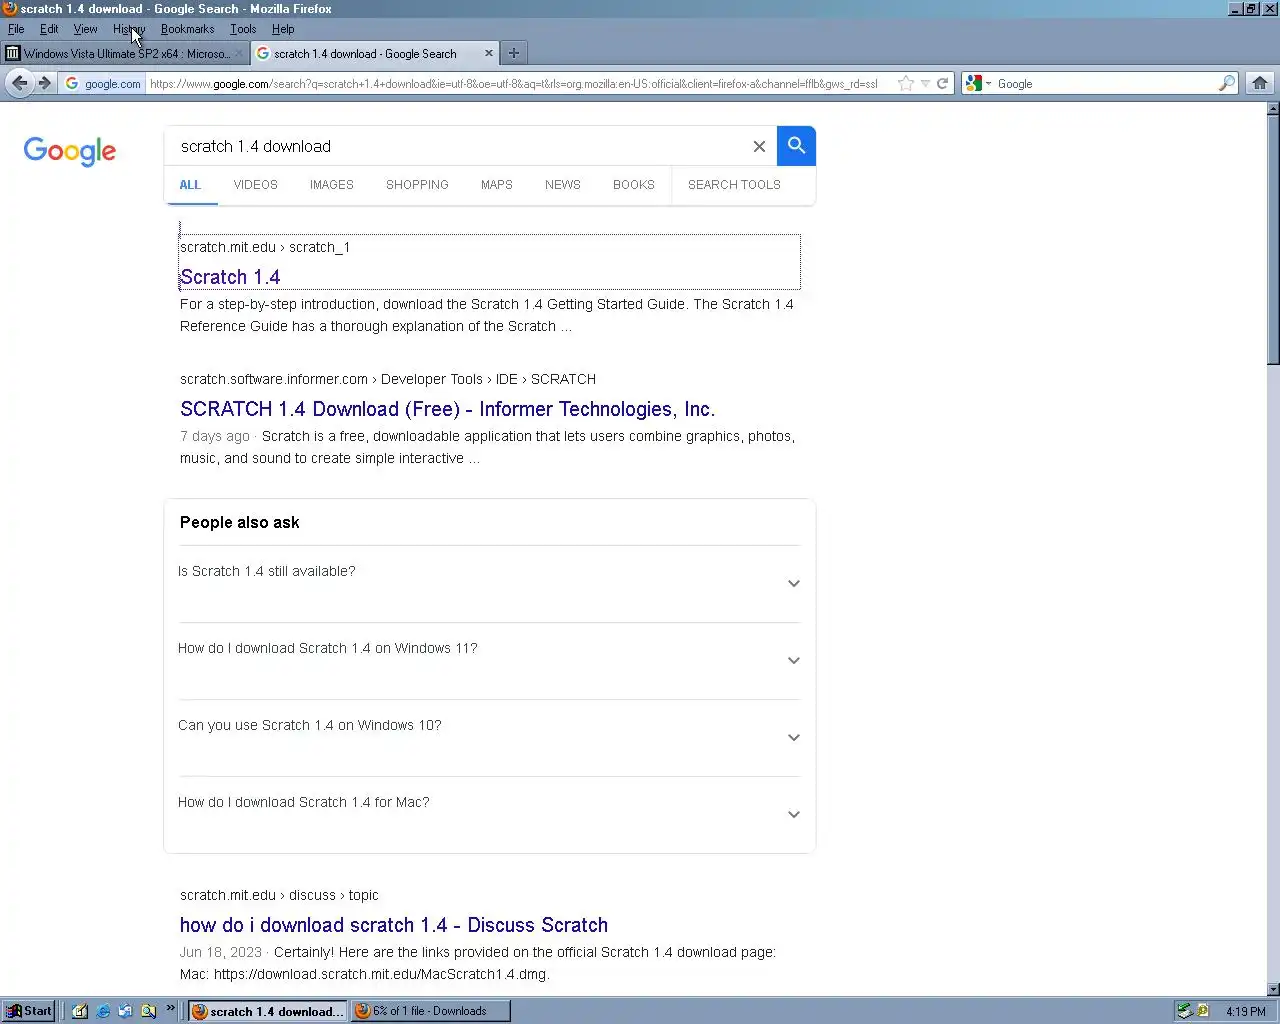This screenshot has width=1280, height=1024.
Task: Open the URL history dropdown arrow
Action: 925,84
